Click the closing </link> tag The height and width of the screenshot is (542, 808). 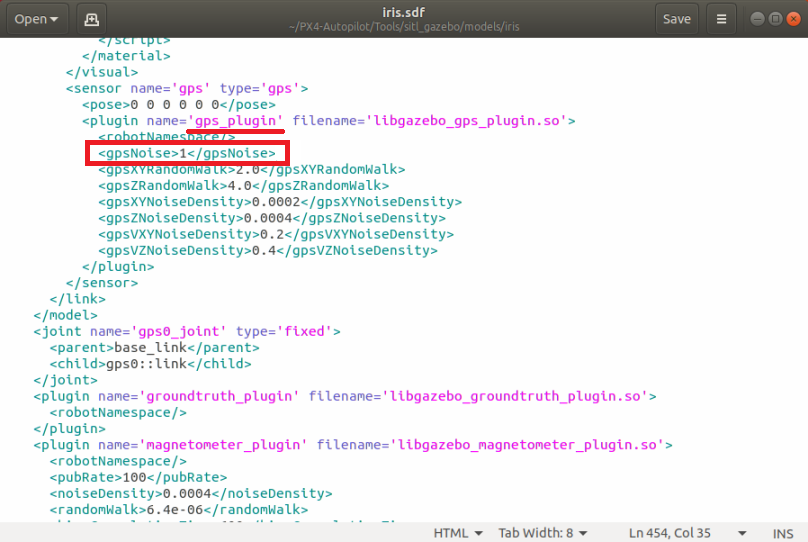click(x=78, y=299)
